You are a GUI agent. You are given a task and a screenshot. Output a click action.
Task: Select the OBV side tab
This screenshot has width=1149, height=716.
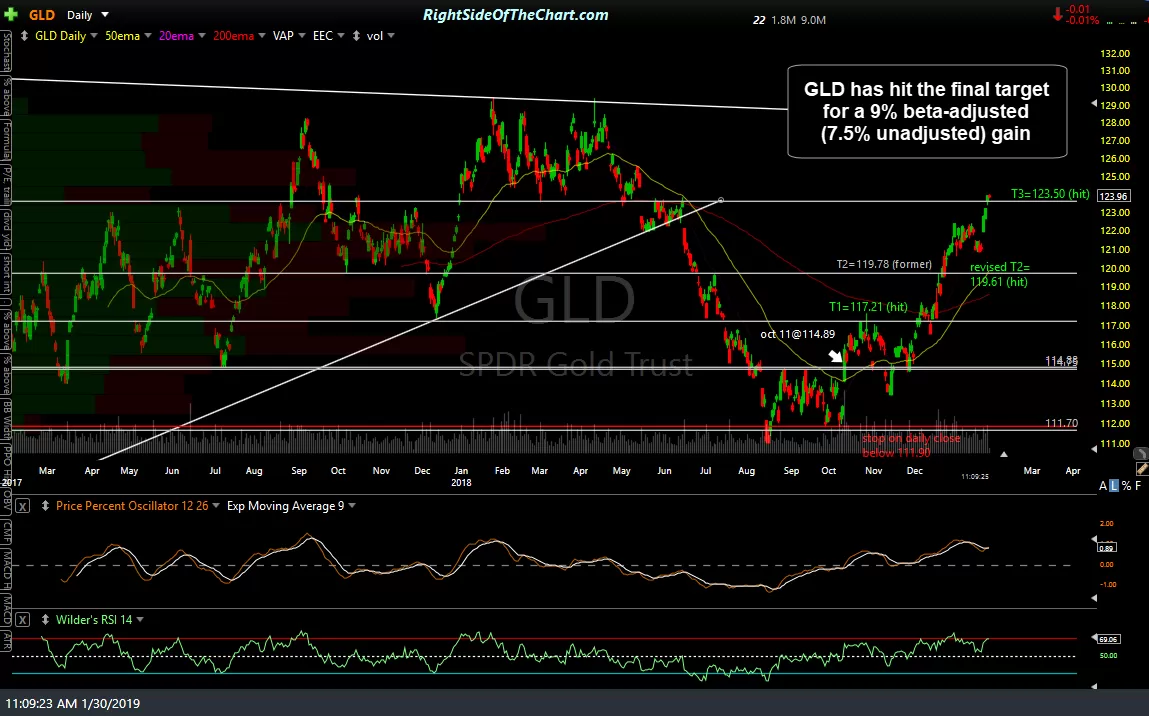[x=6, y=499]
